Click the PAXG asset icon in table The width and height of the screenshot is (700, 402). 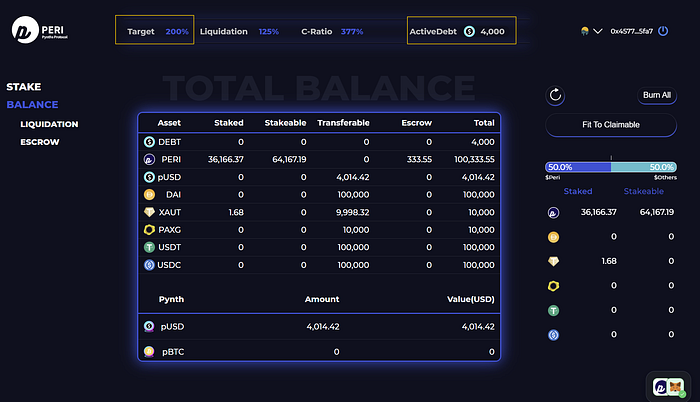point(149,230)
